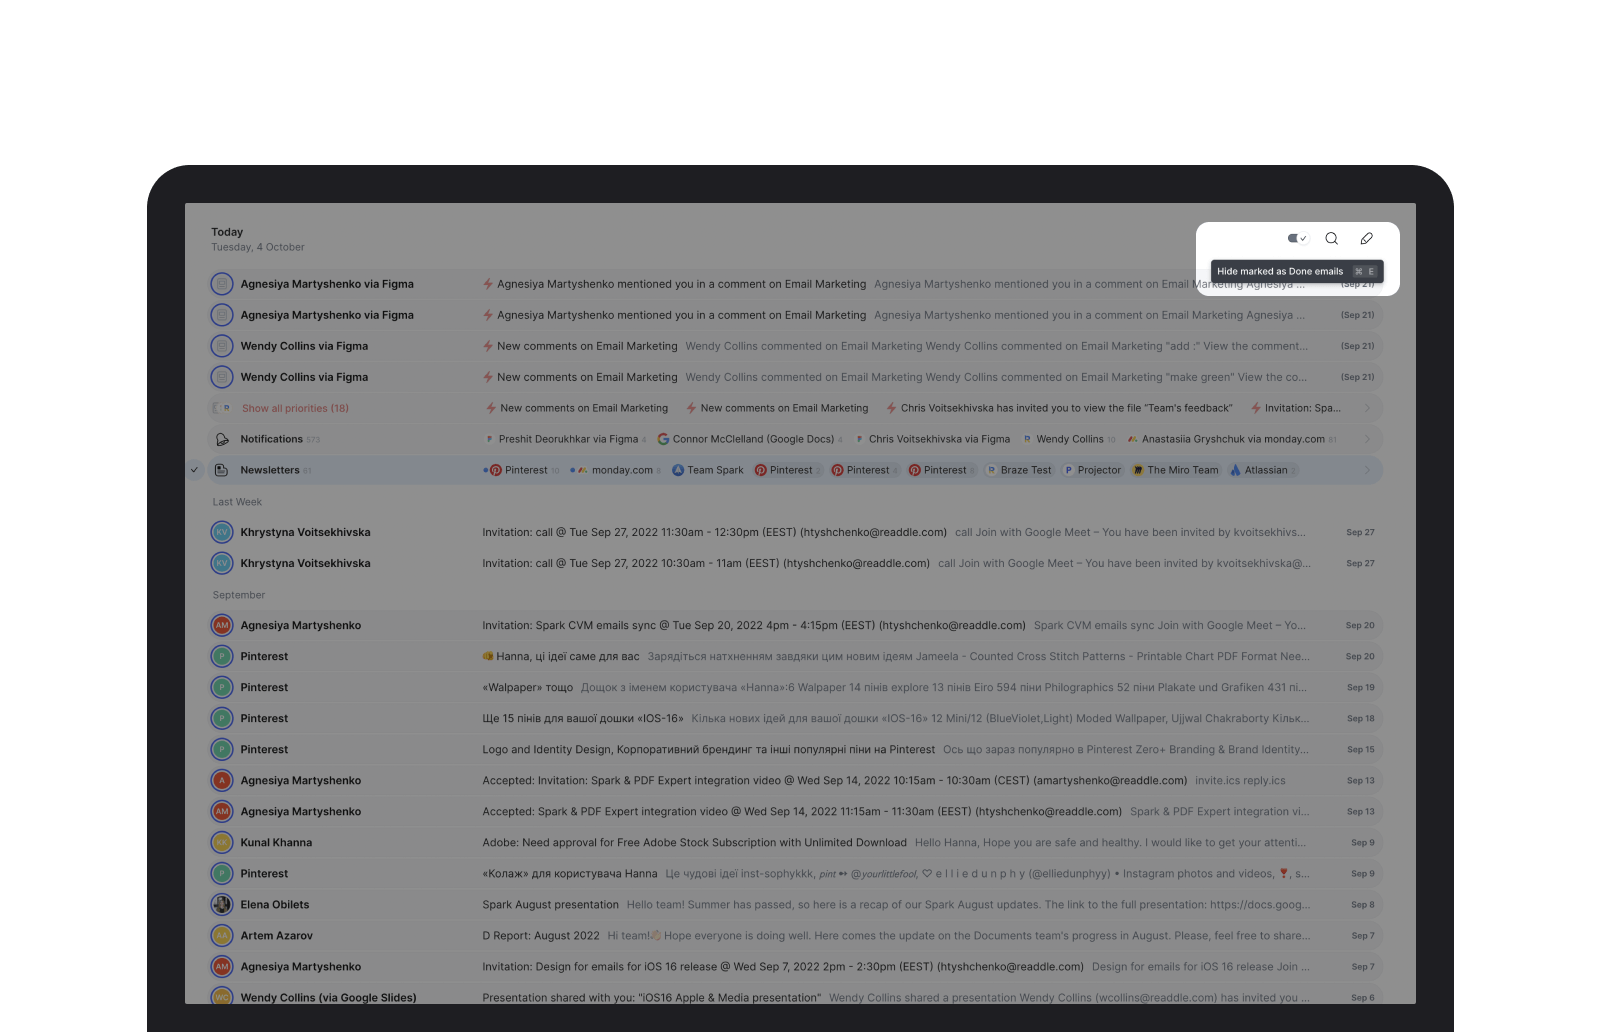Open the Notifications bell icon

[x=222, y=438]
